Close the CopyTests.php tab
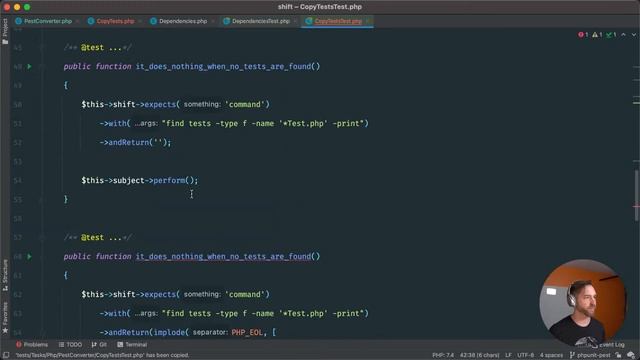Image resolution: width=640 pixels, height=360 pixels. click(140, 21)
